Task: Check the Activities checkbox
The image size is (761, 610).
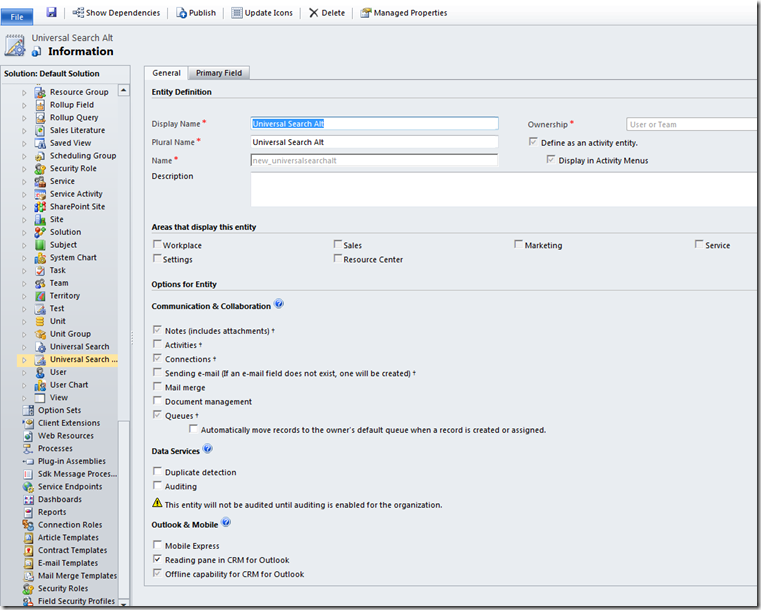Action: click(x=157, y=344)
